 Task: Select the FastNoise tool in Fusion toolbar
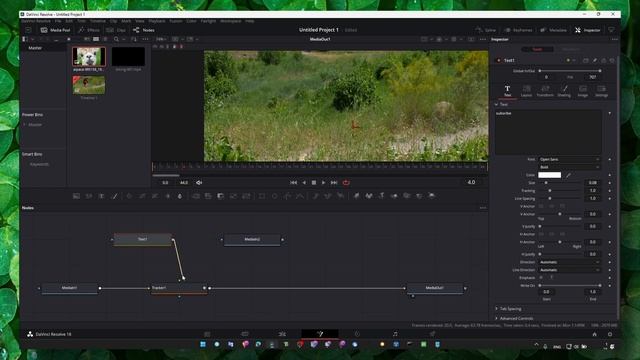point(89,196)
